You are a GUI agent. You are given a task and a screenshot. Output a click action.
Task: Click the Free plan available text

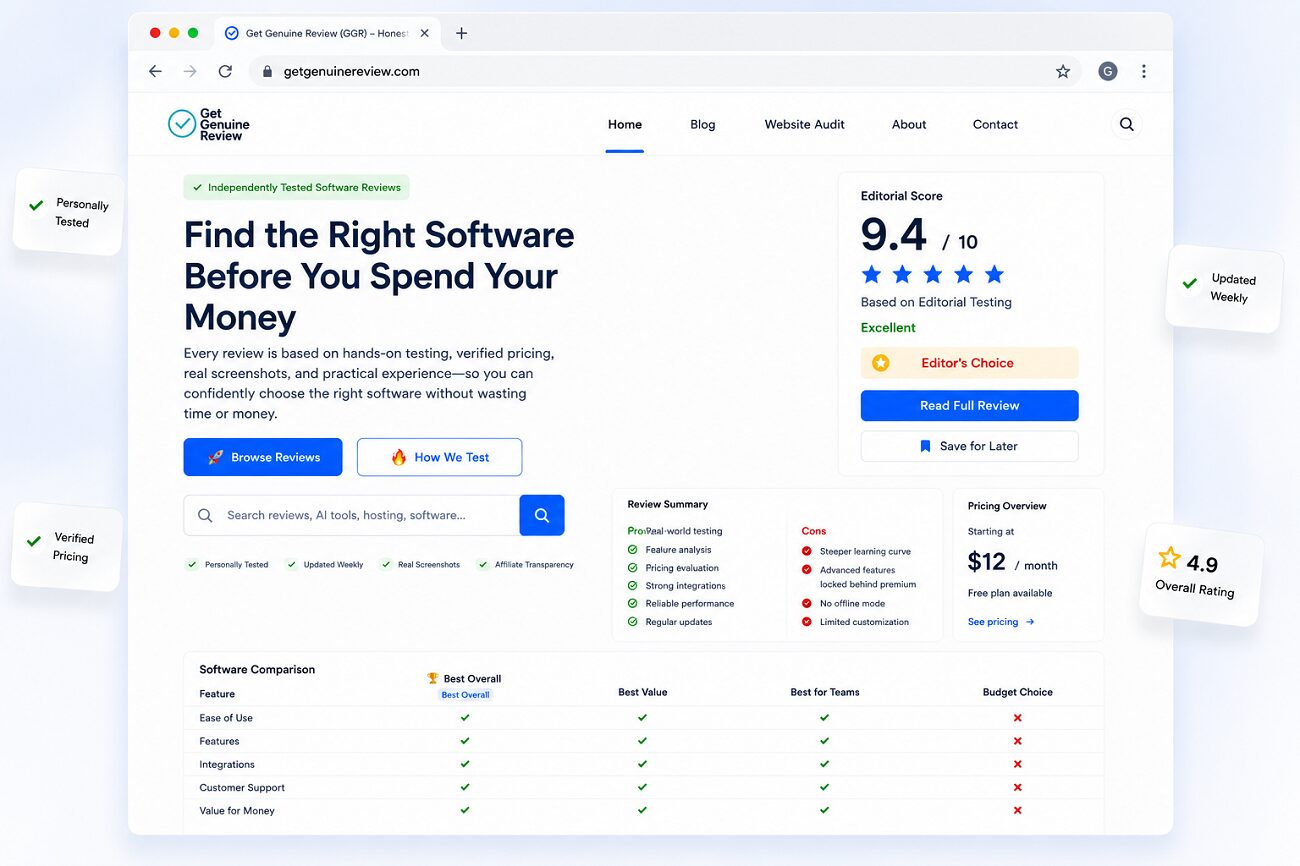1010,593
